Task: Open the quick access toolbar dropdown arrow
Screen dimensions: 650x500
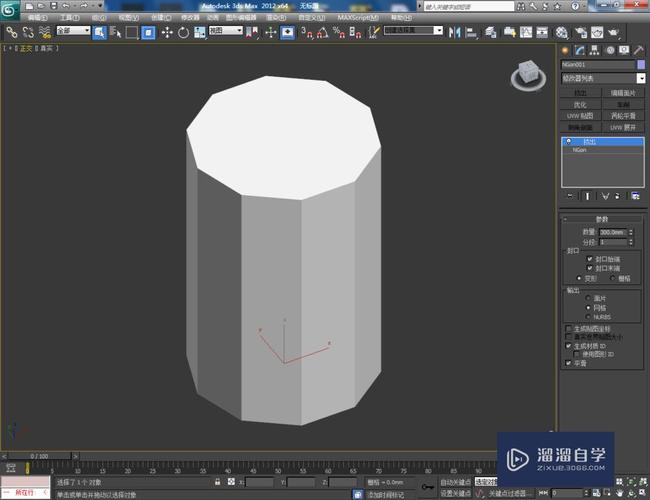Action: coord(100,6)
